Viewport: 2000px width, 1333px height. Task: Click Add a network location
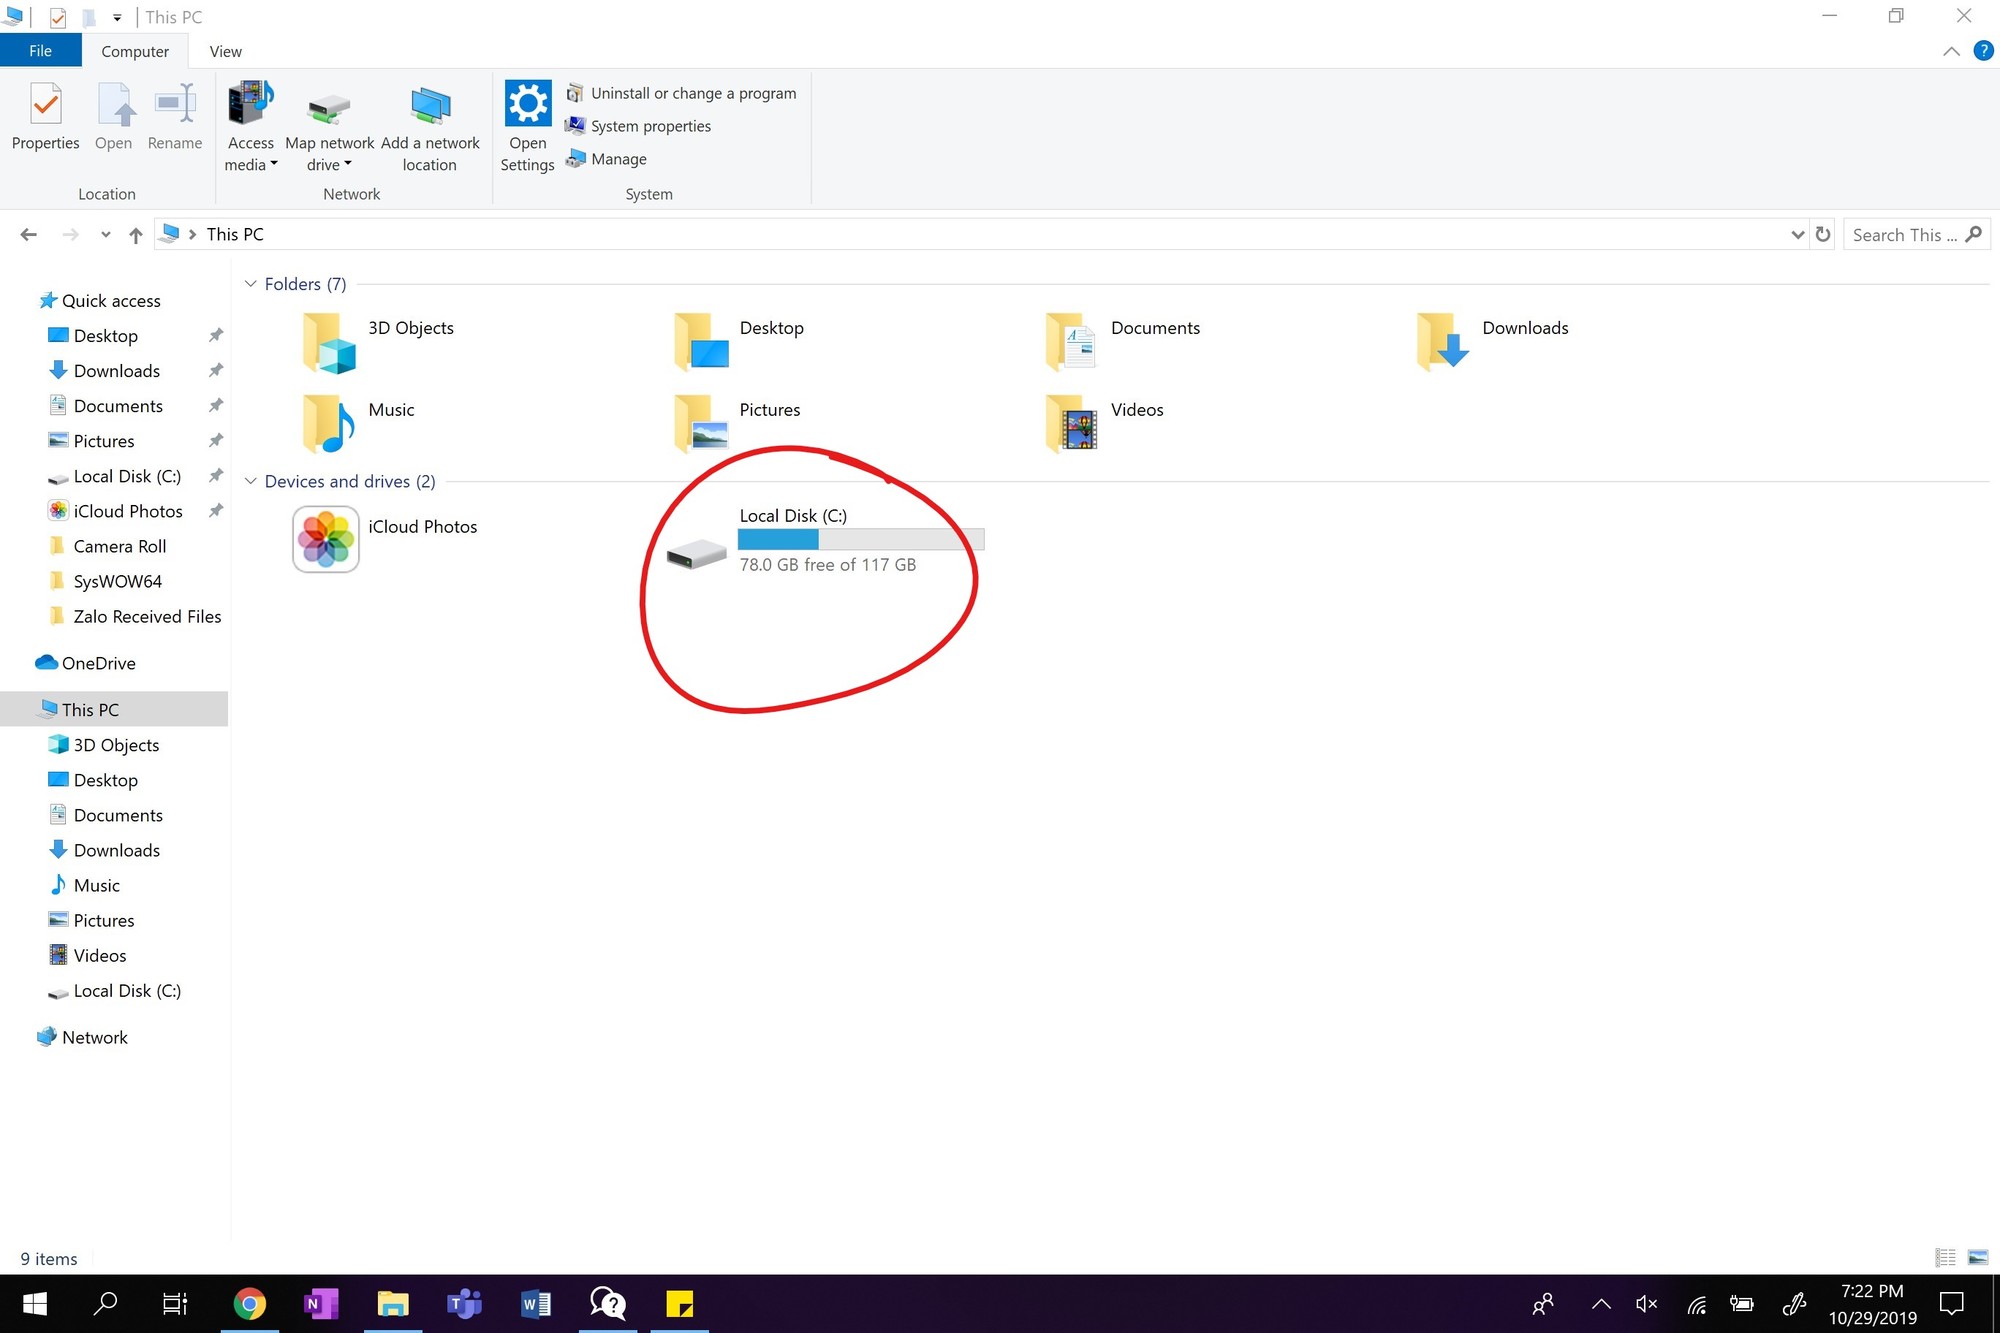point(430,128)
